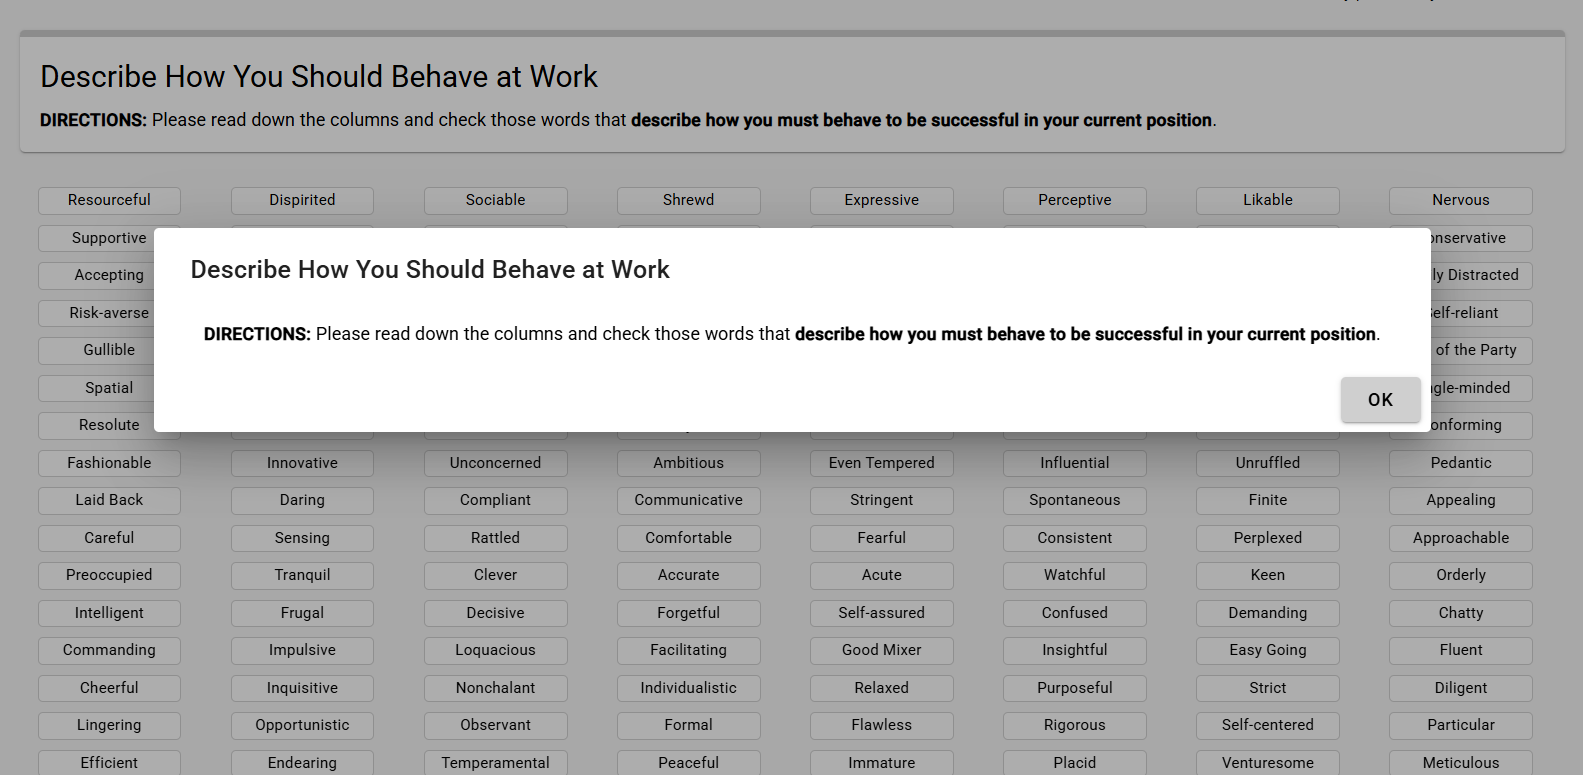Select the Tranquil word
This screenshot has height=775, width=1583.
point(302,575)
